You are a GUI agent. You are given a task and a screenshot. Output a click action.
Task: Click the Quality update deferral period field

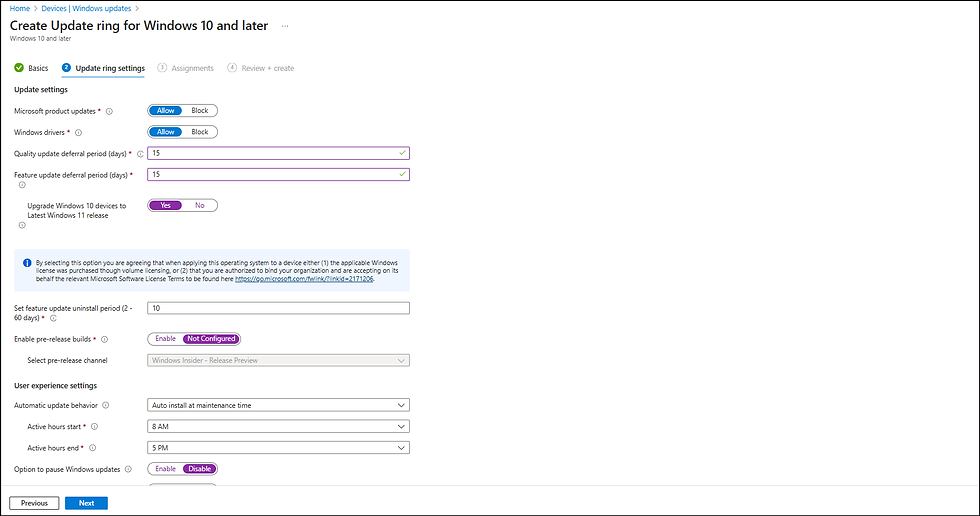(x=278, y=153)
